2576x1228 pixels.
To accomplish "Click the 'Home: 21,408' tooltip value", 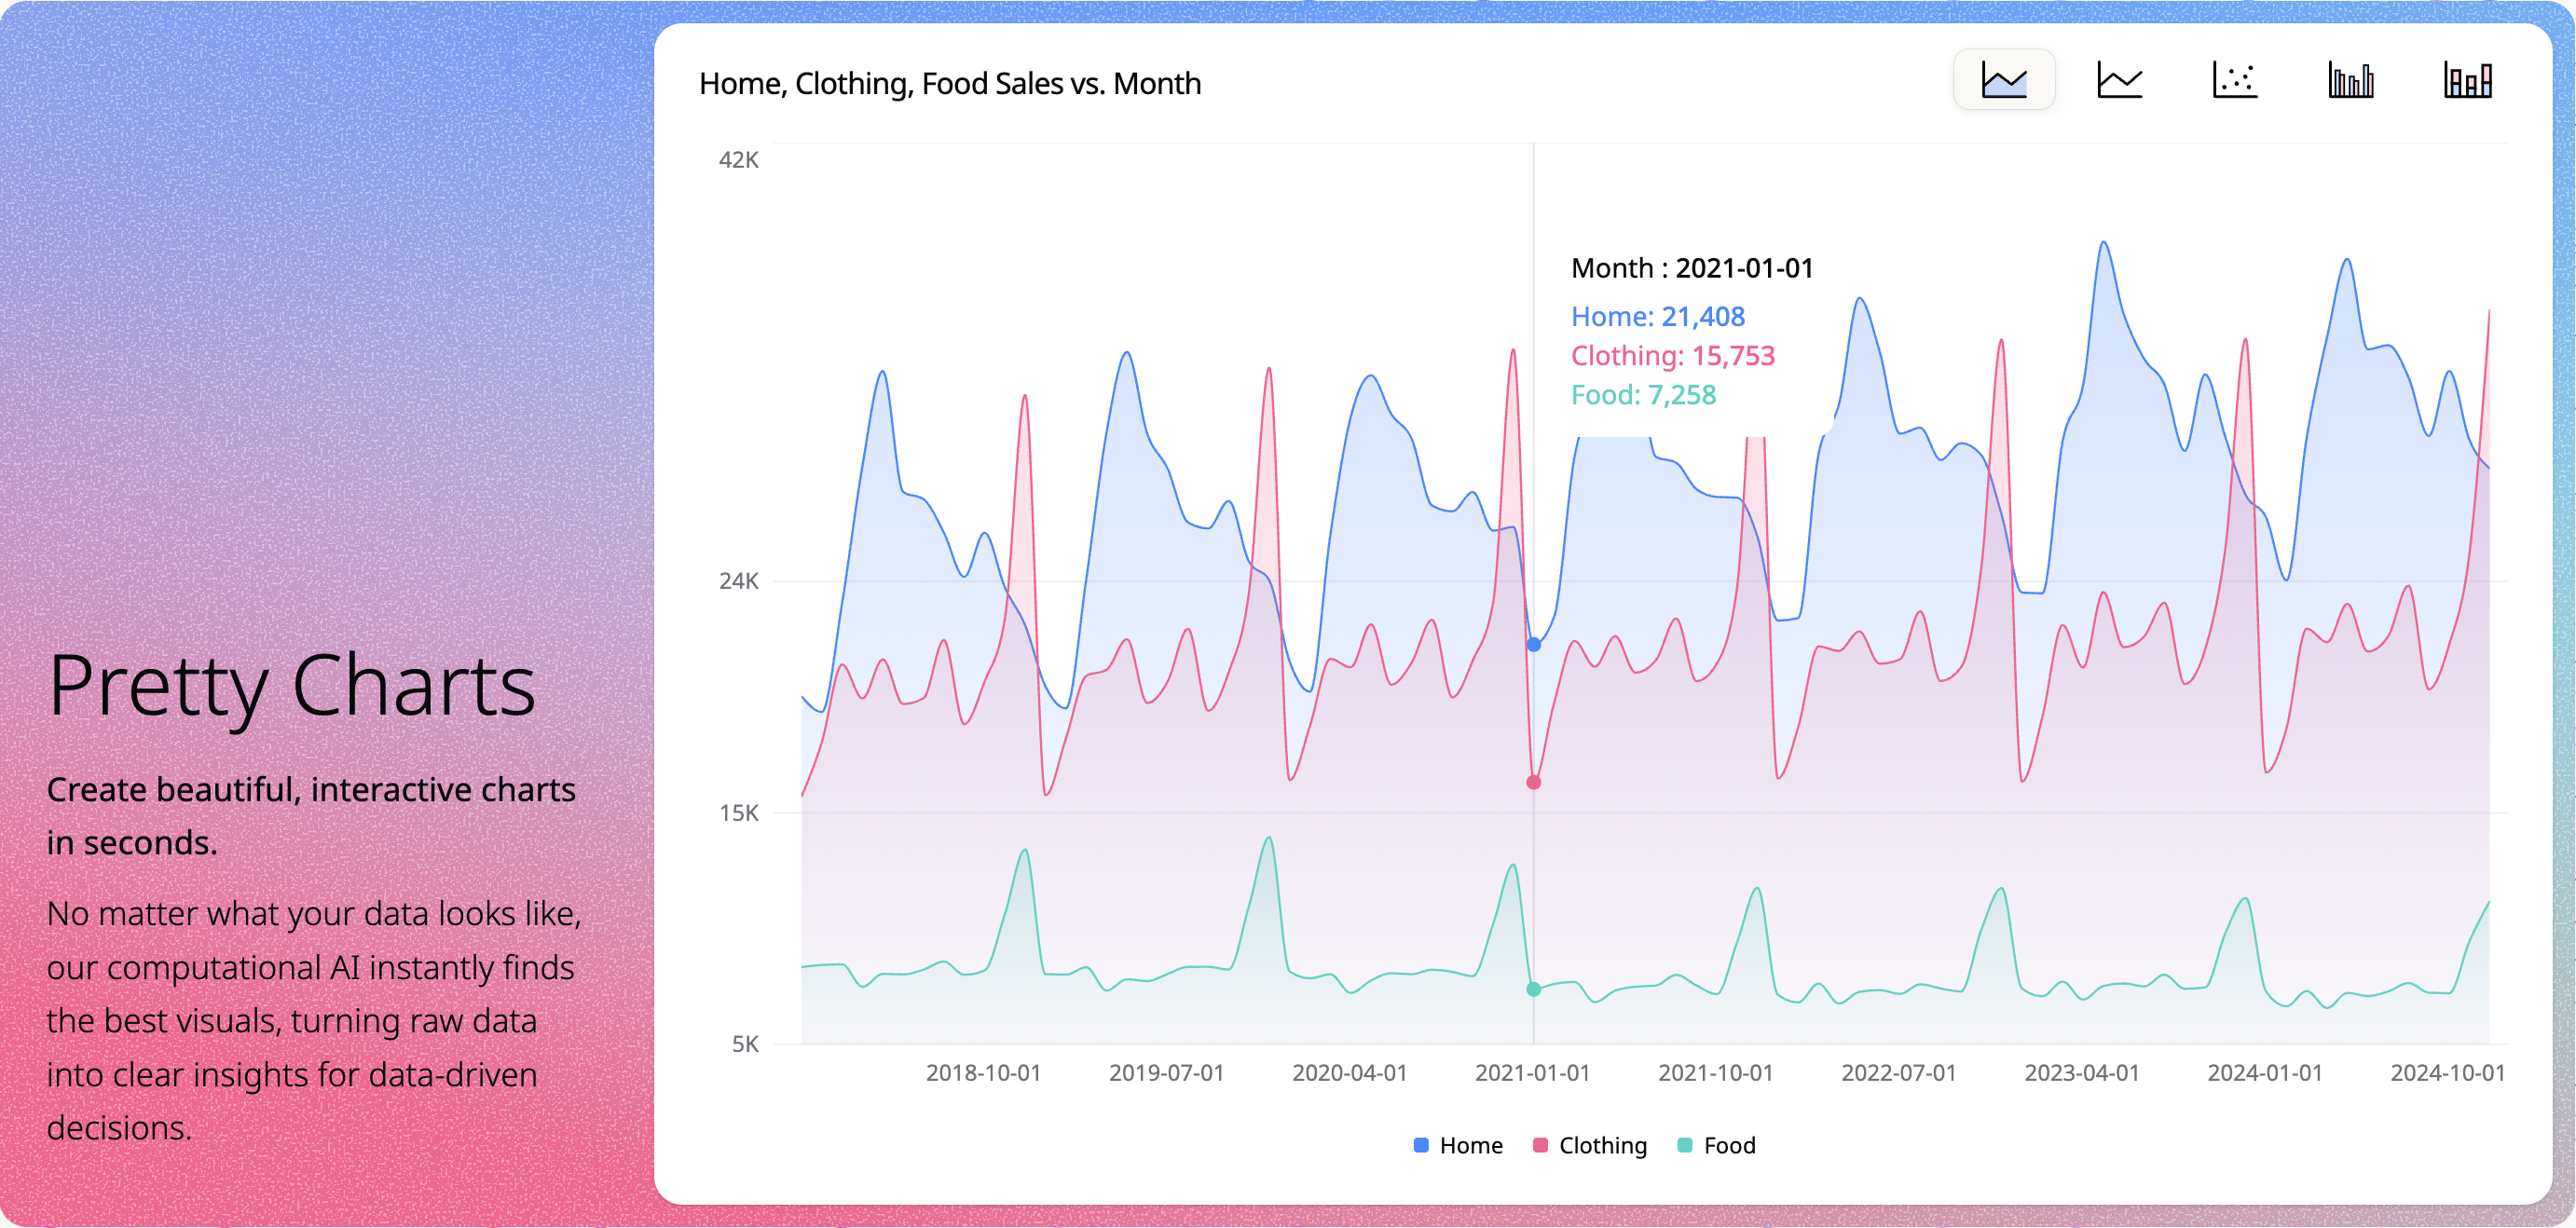I will point(1657,317).
